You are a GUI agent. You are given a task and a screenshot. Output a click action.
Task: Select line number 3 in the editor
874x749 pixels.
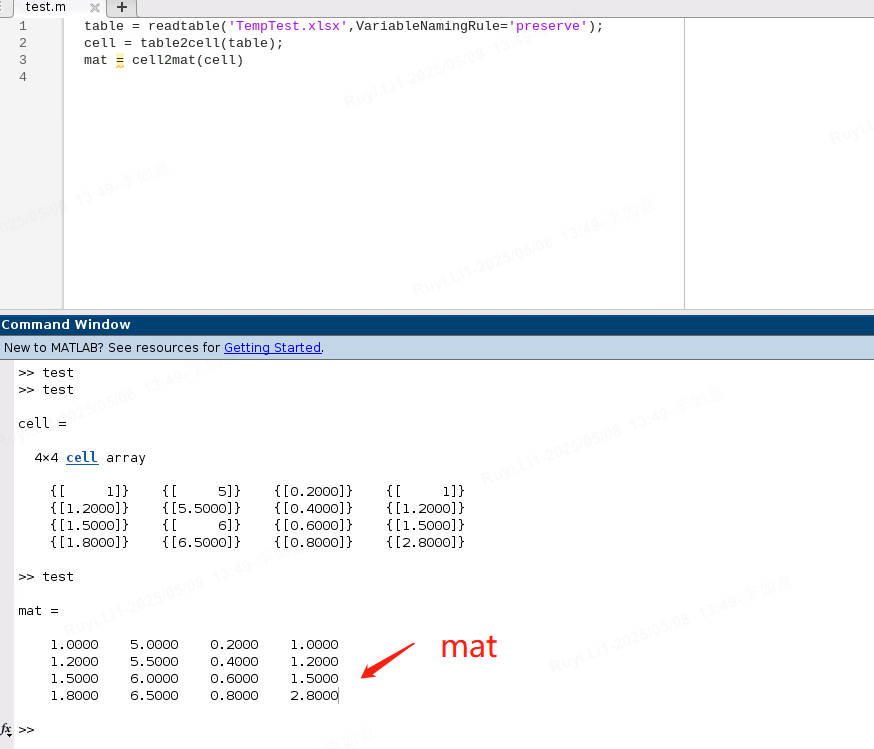[x=22, y=59]
